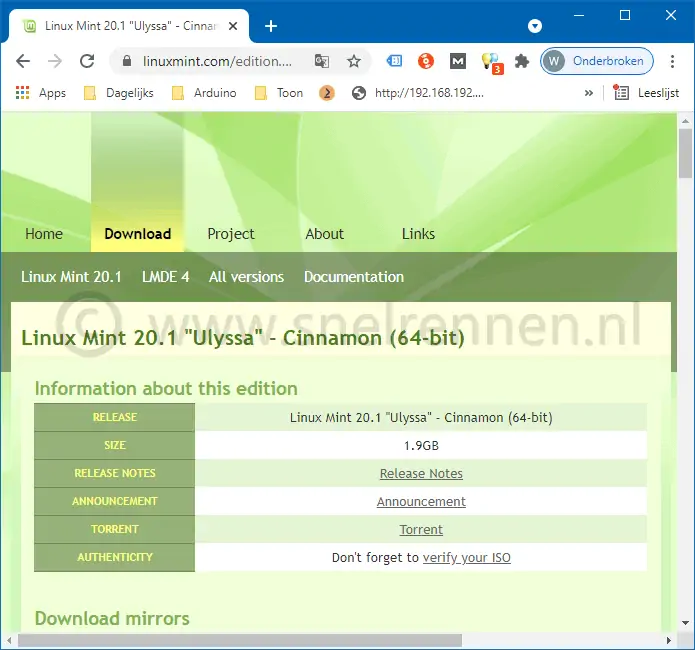
Task: Click the horizontal scrollbar right arrow
Action: pyautogui.click(x=669, y=640)
